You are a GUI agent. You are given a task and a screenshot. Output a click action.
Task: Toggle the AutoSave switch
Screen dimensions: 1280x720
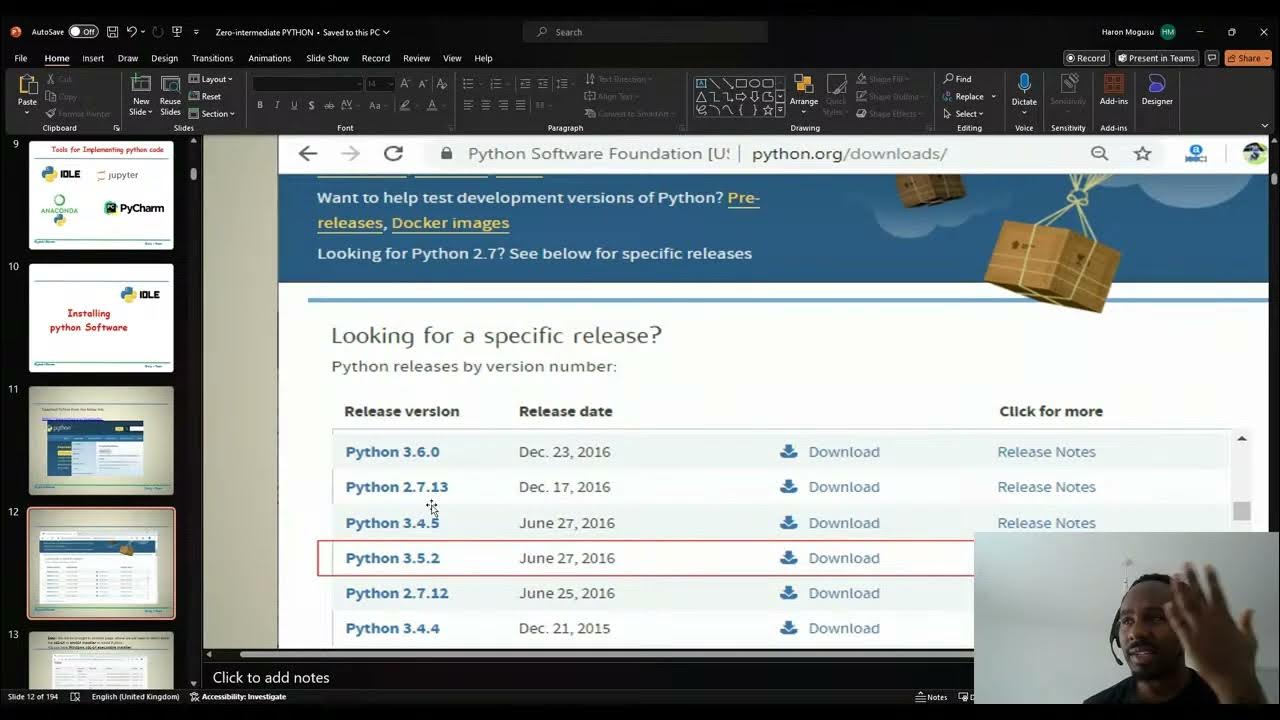83,32
